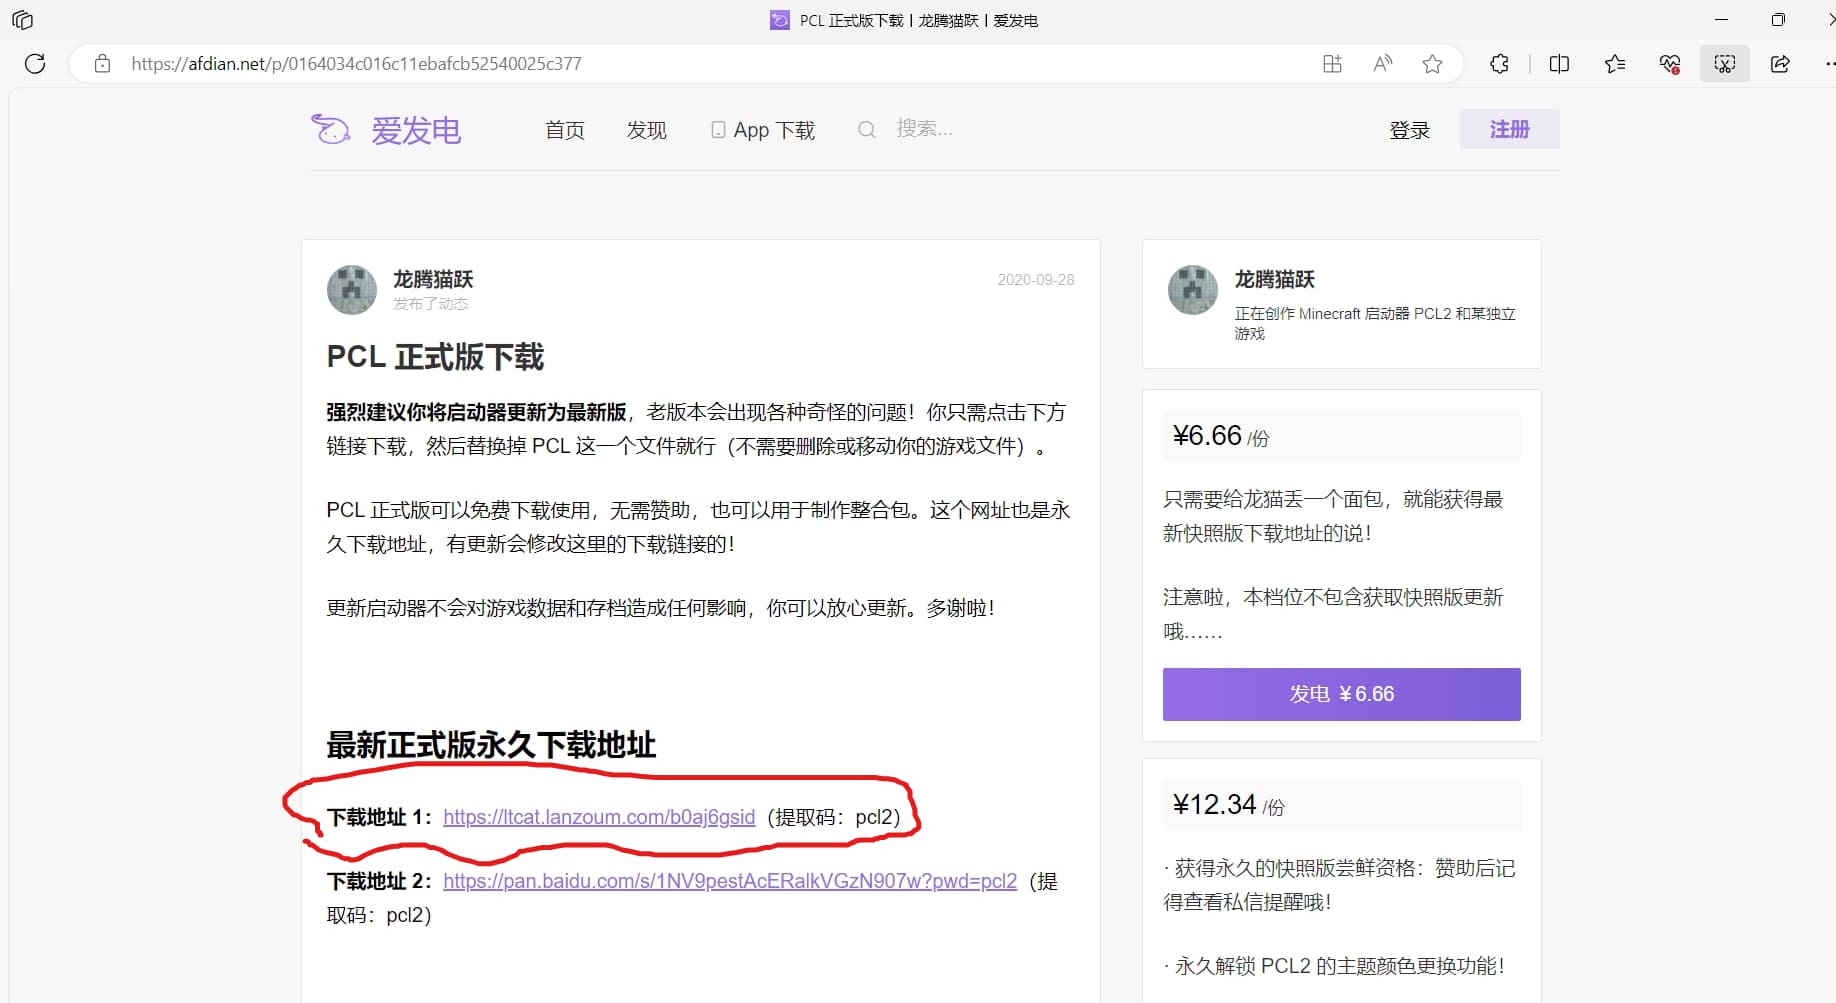View site permissions via the lock icon
1836x1003 pixels.
(x=102, y=63)
